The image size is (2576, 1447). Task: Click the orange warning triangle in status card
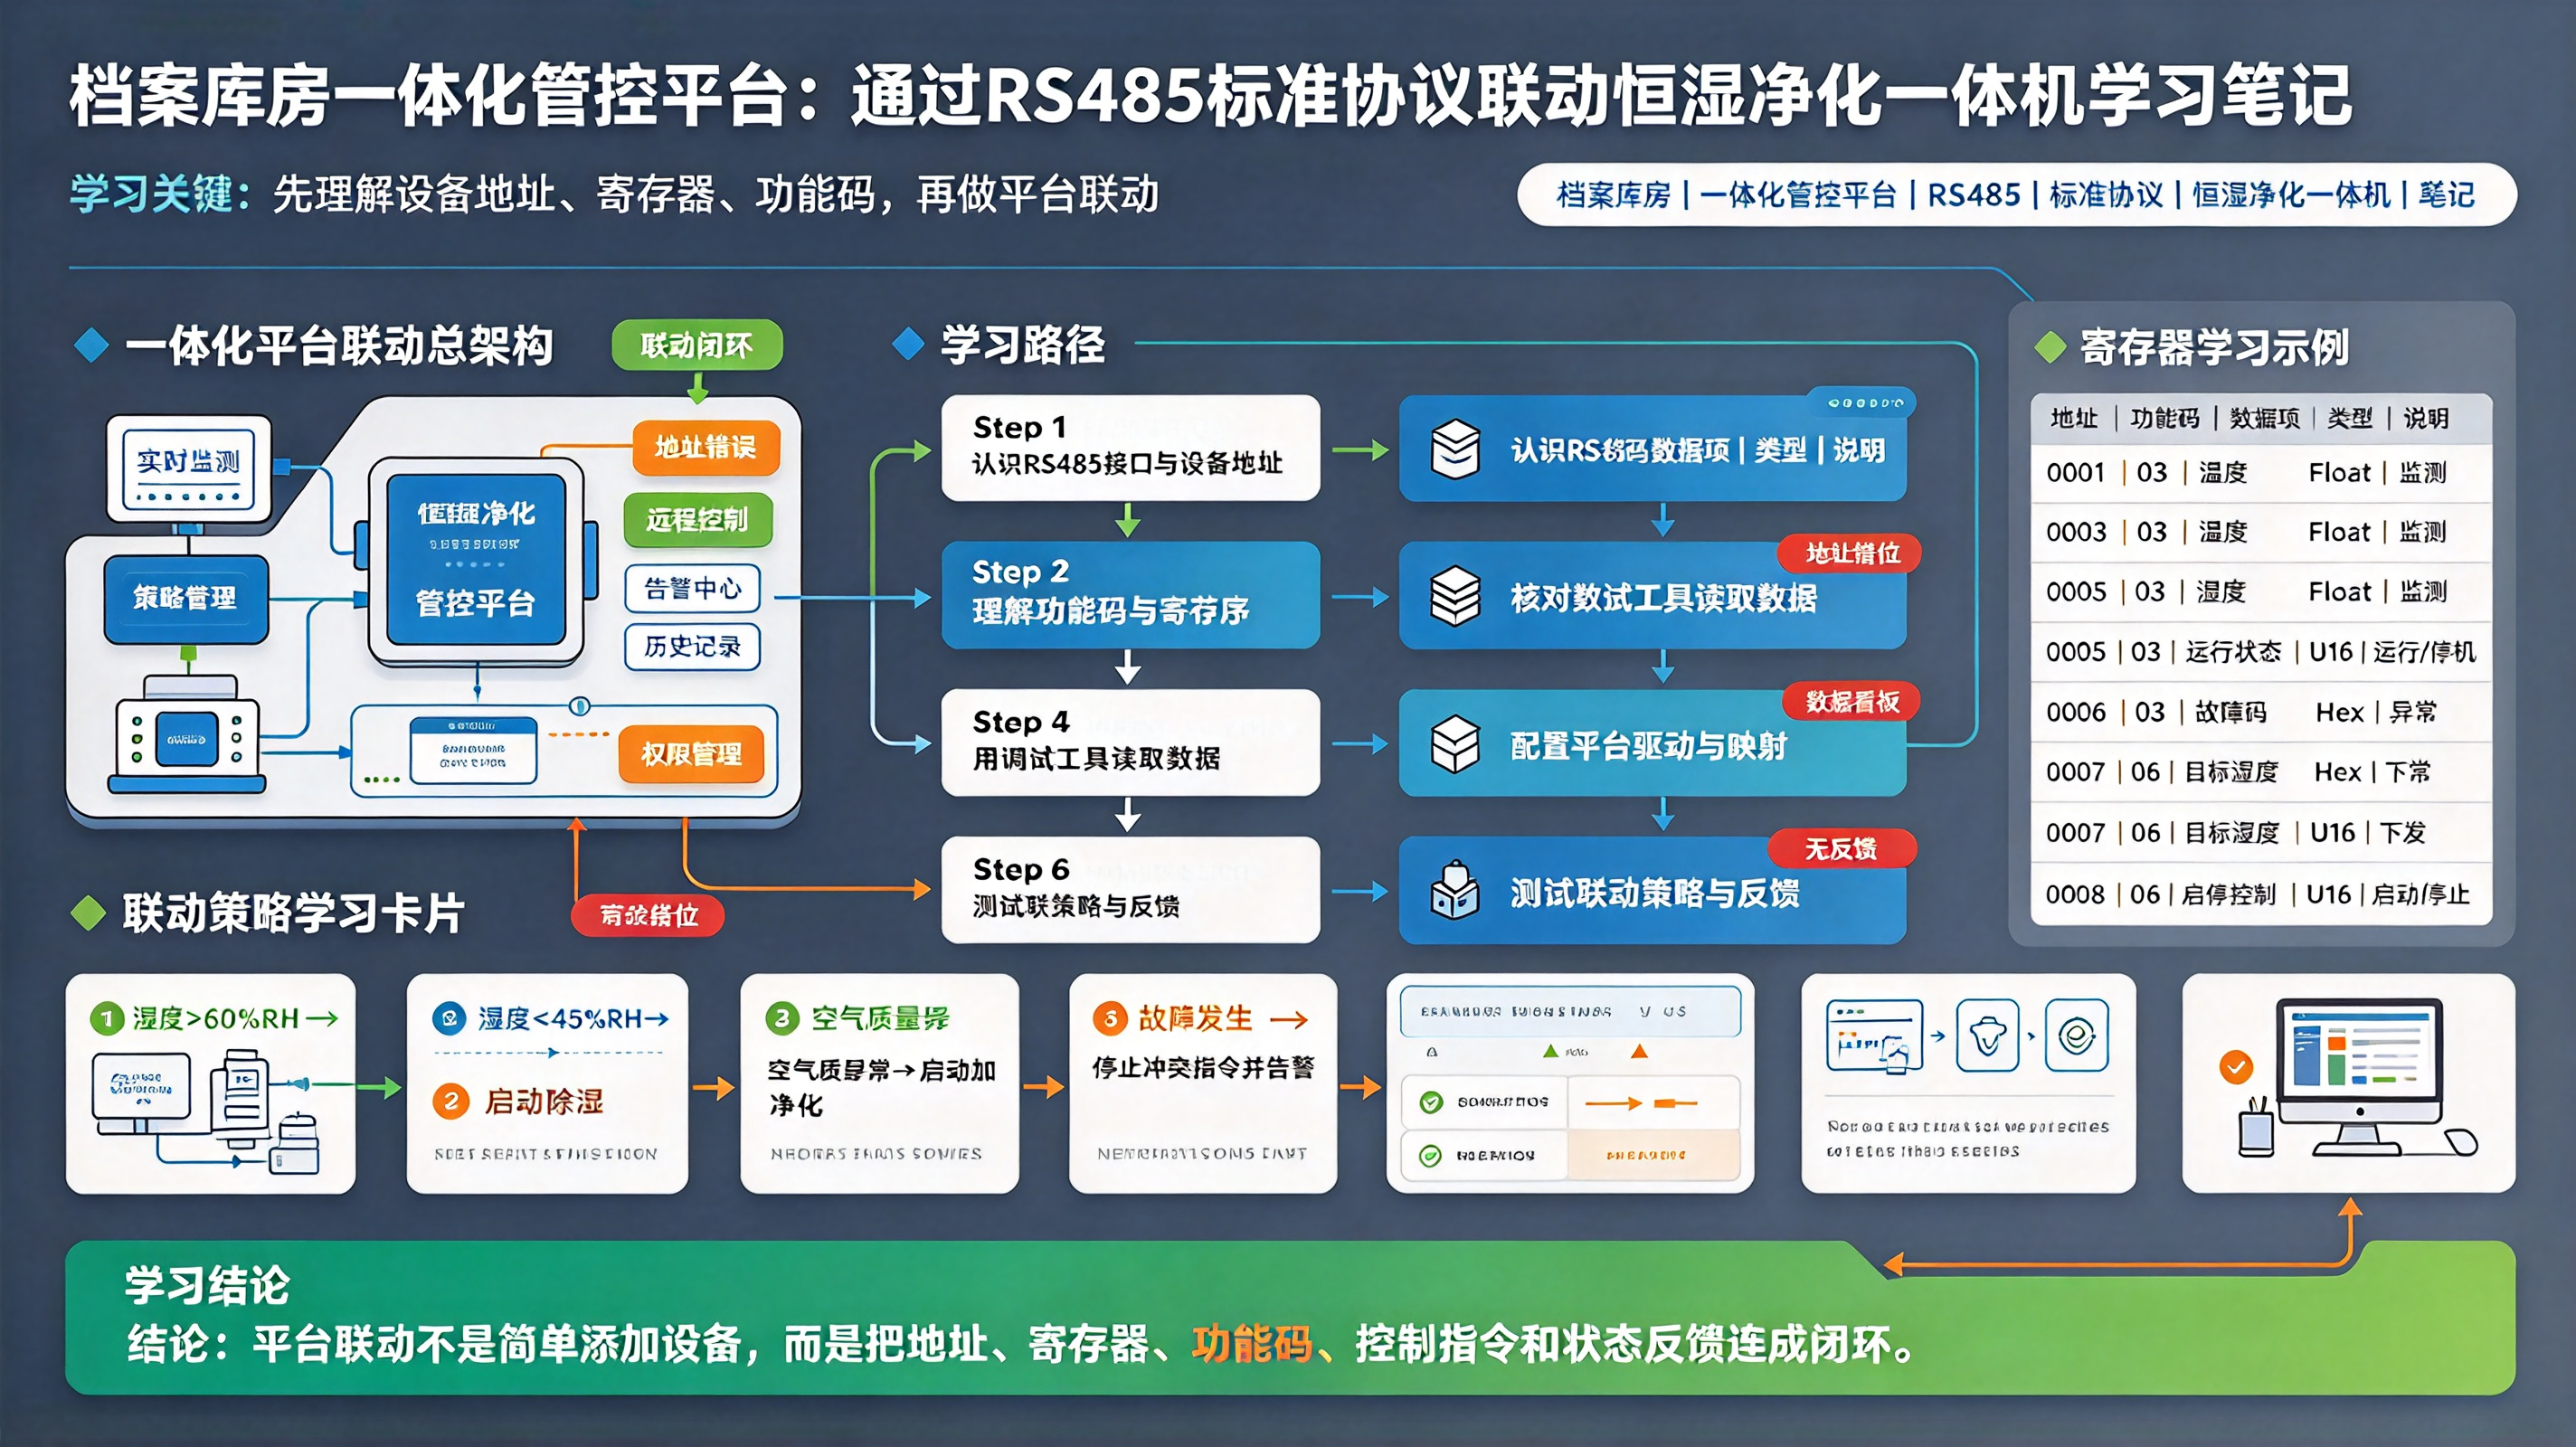pyautogui.click(x=1639, y=1051)
